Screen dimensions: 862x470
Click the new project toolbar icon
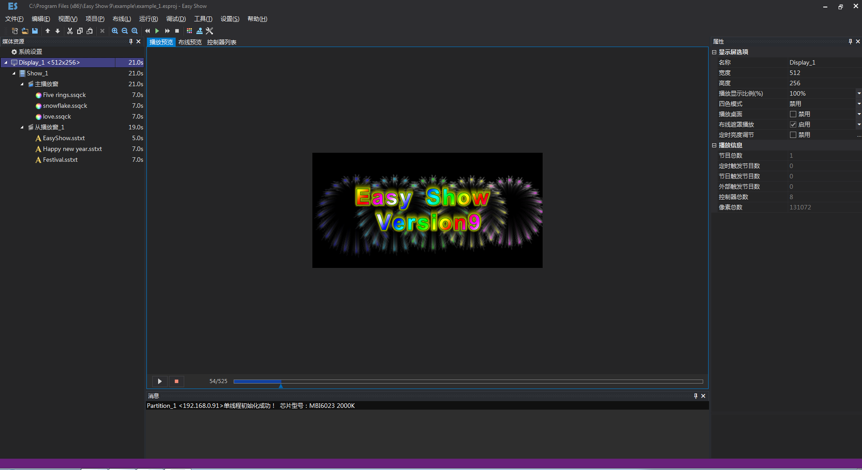(x=15, y=31)
